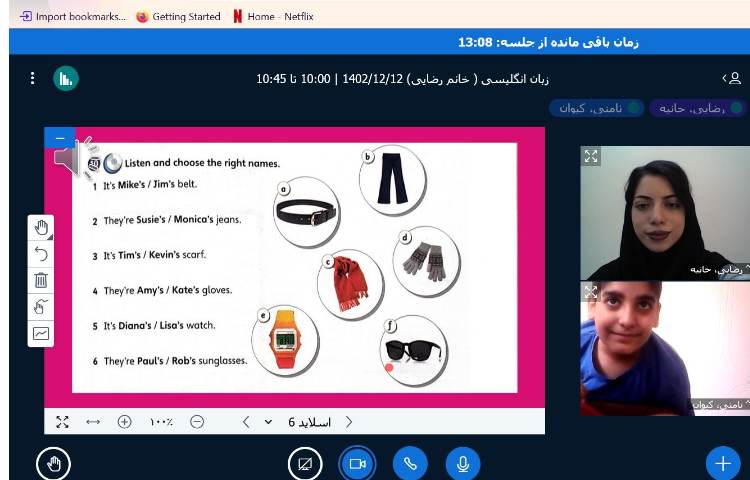
Task: Open Getting Started bookmark
Action: pyautogui.click(x=178, y=17)
